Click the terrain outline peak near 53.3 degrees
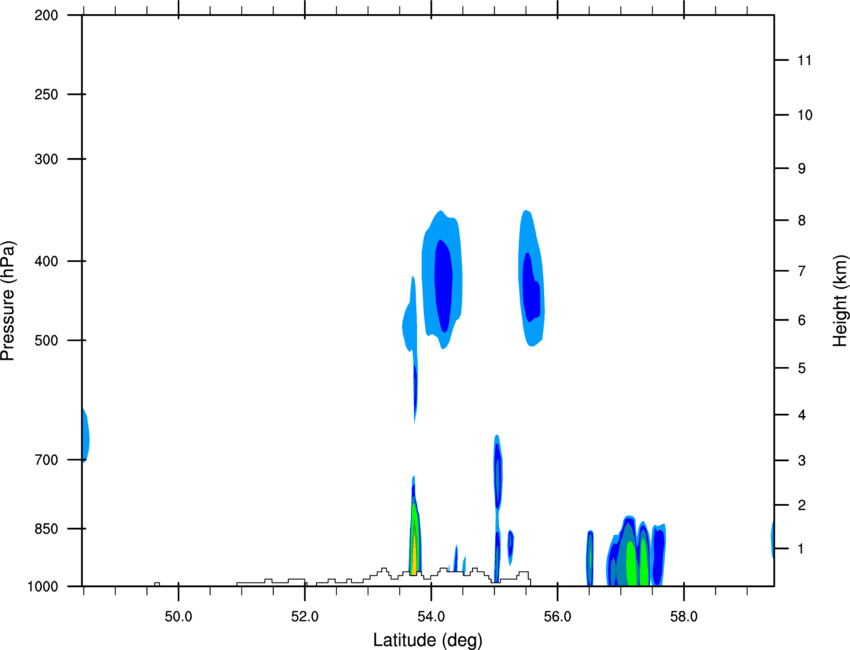 point(384,570)
